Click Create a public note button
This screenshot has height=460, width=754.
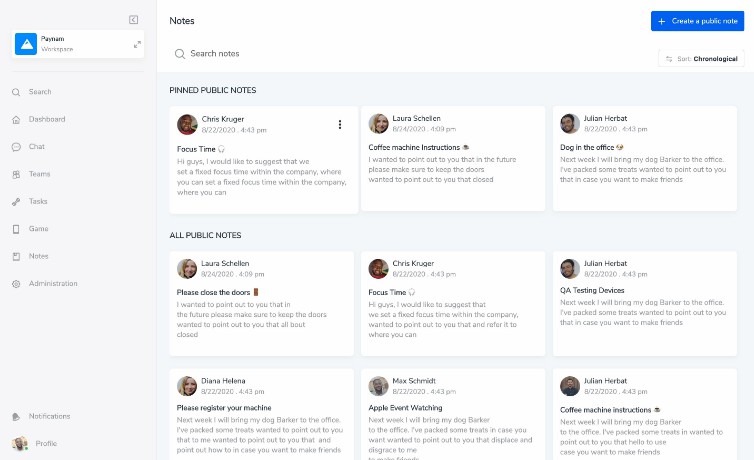coord(697,21)
